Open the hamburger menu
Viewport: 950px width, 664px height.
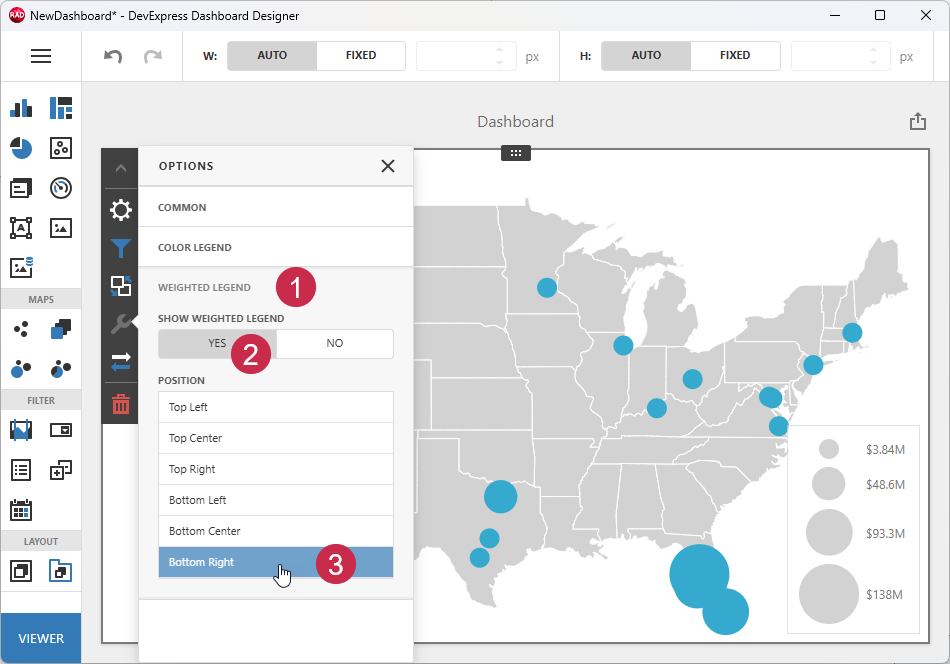(x=41, y=56)
